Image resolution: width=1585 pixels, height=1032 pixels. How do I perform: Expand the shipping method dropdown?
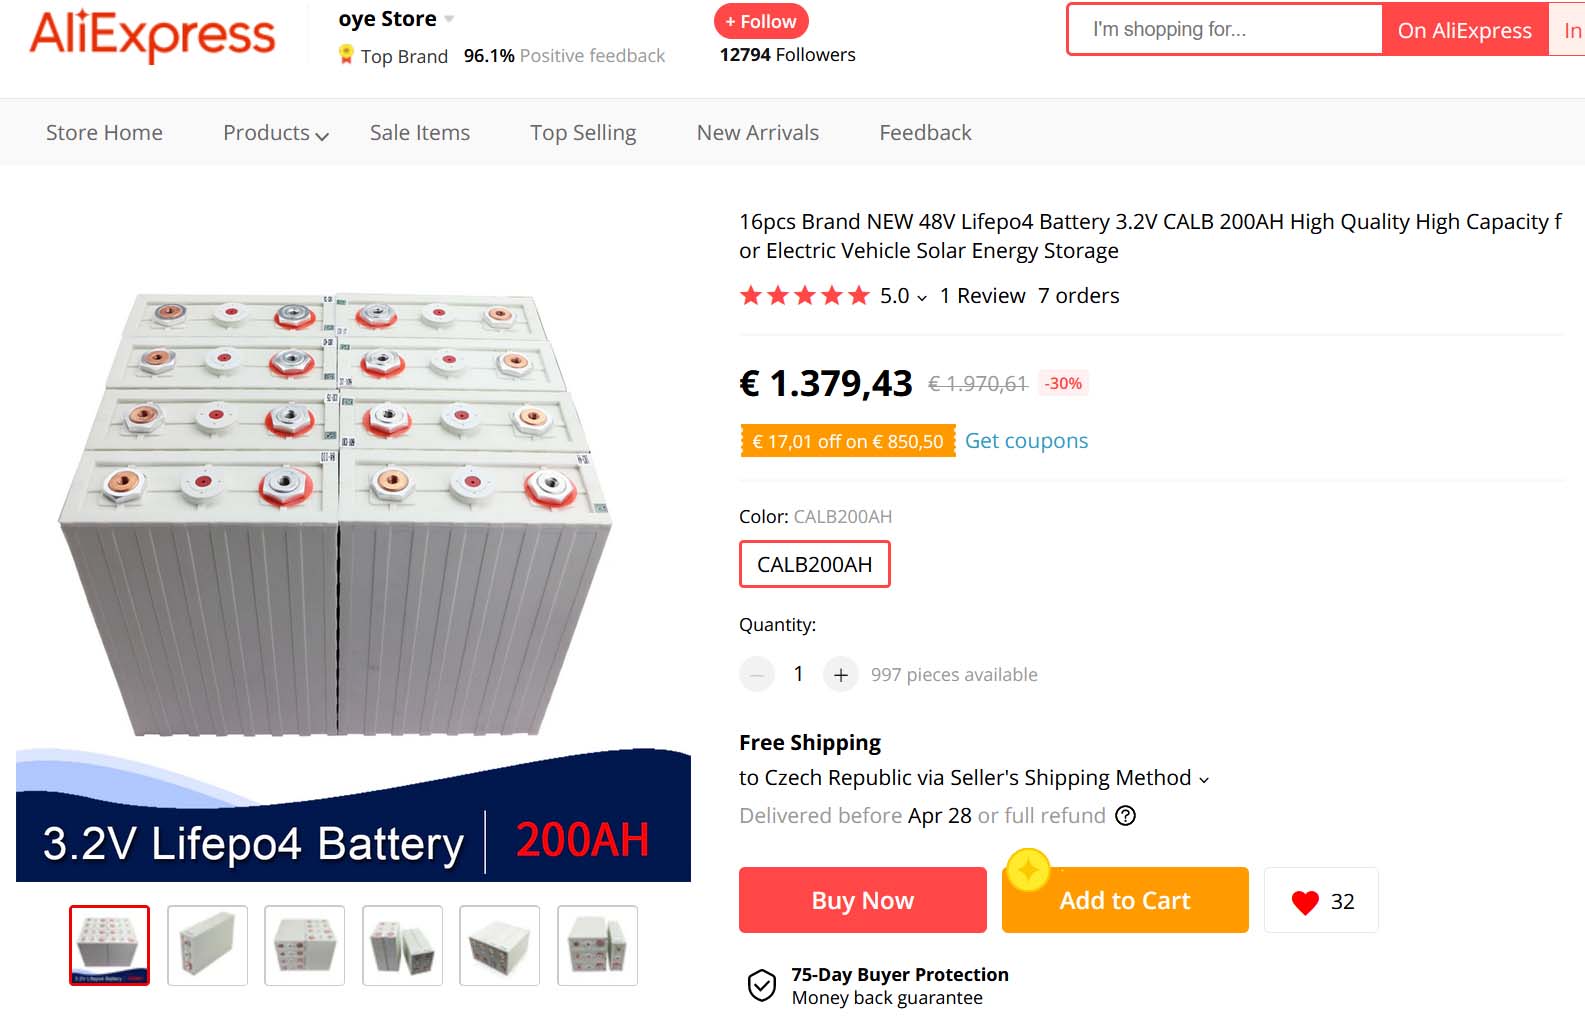tap(1204, 780)
